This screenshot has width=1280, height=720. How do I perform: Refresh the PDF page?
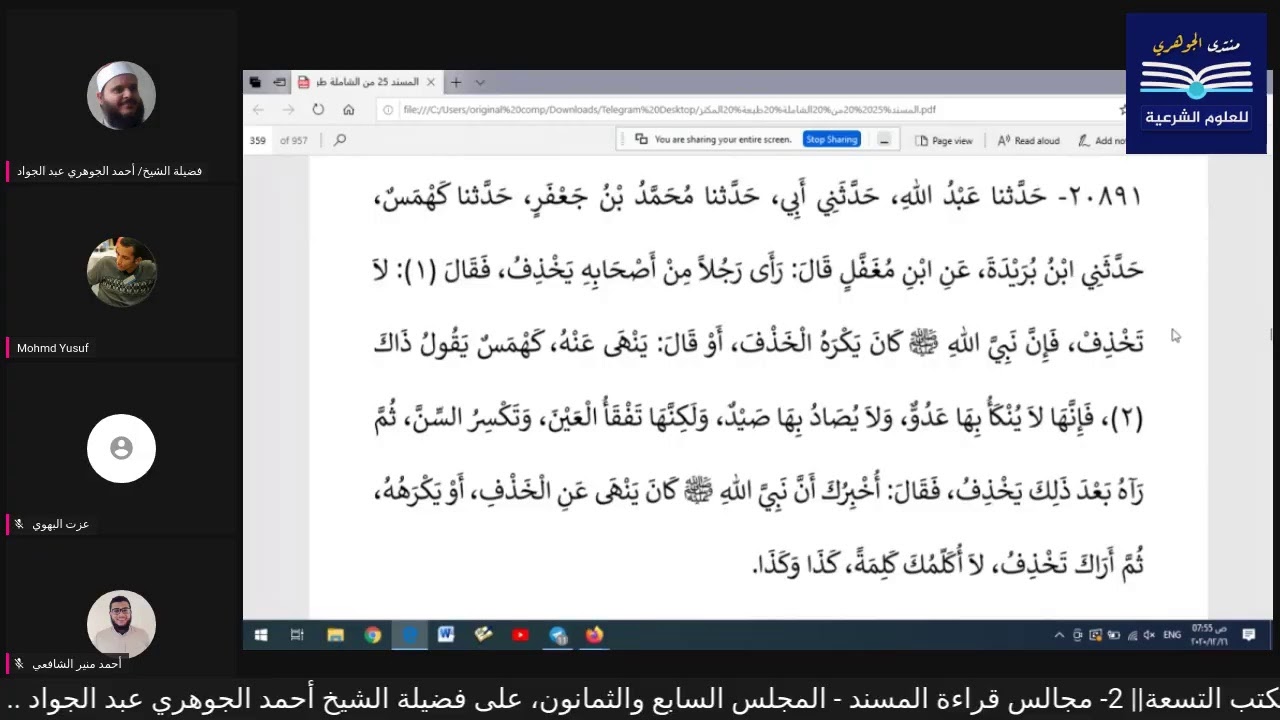point(318,110)
